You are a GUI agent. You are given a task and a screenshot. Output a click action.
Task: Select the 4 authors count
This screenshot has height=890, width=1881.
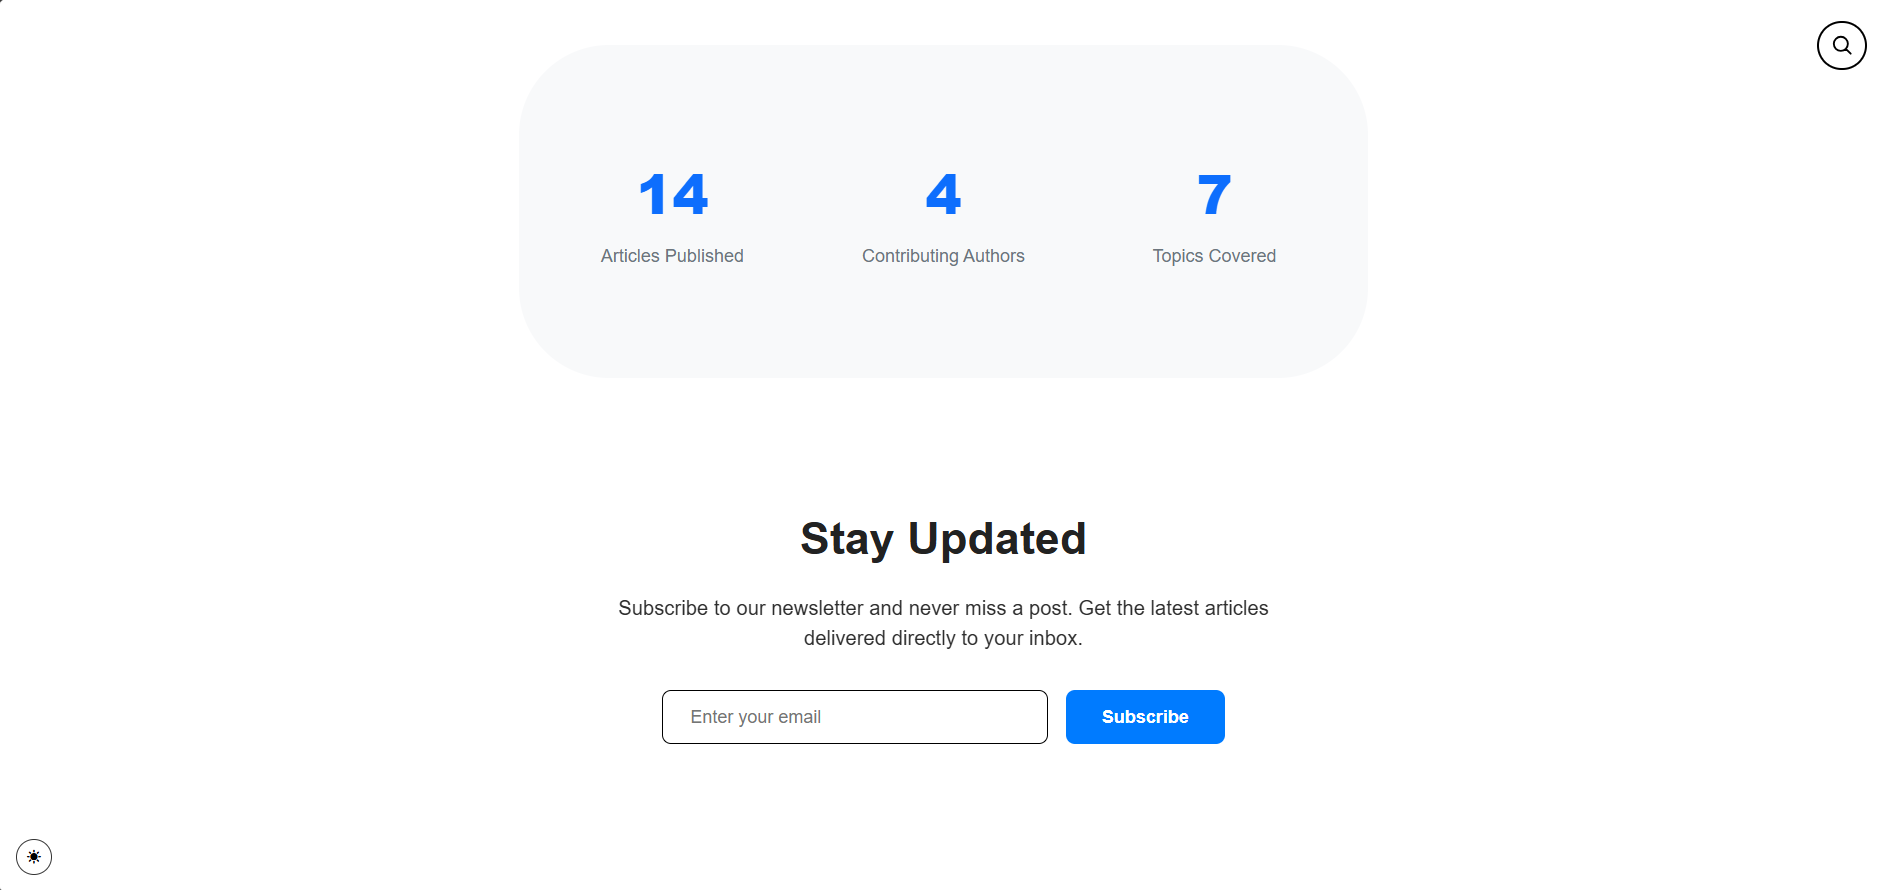[x=943, y=194]
